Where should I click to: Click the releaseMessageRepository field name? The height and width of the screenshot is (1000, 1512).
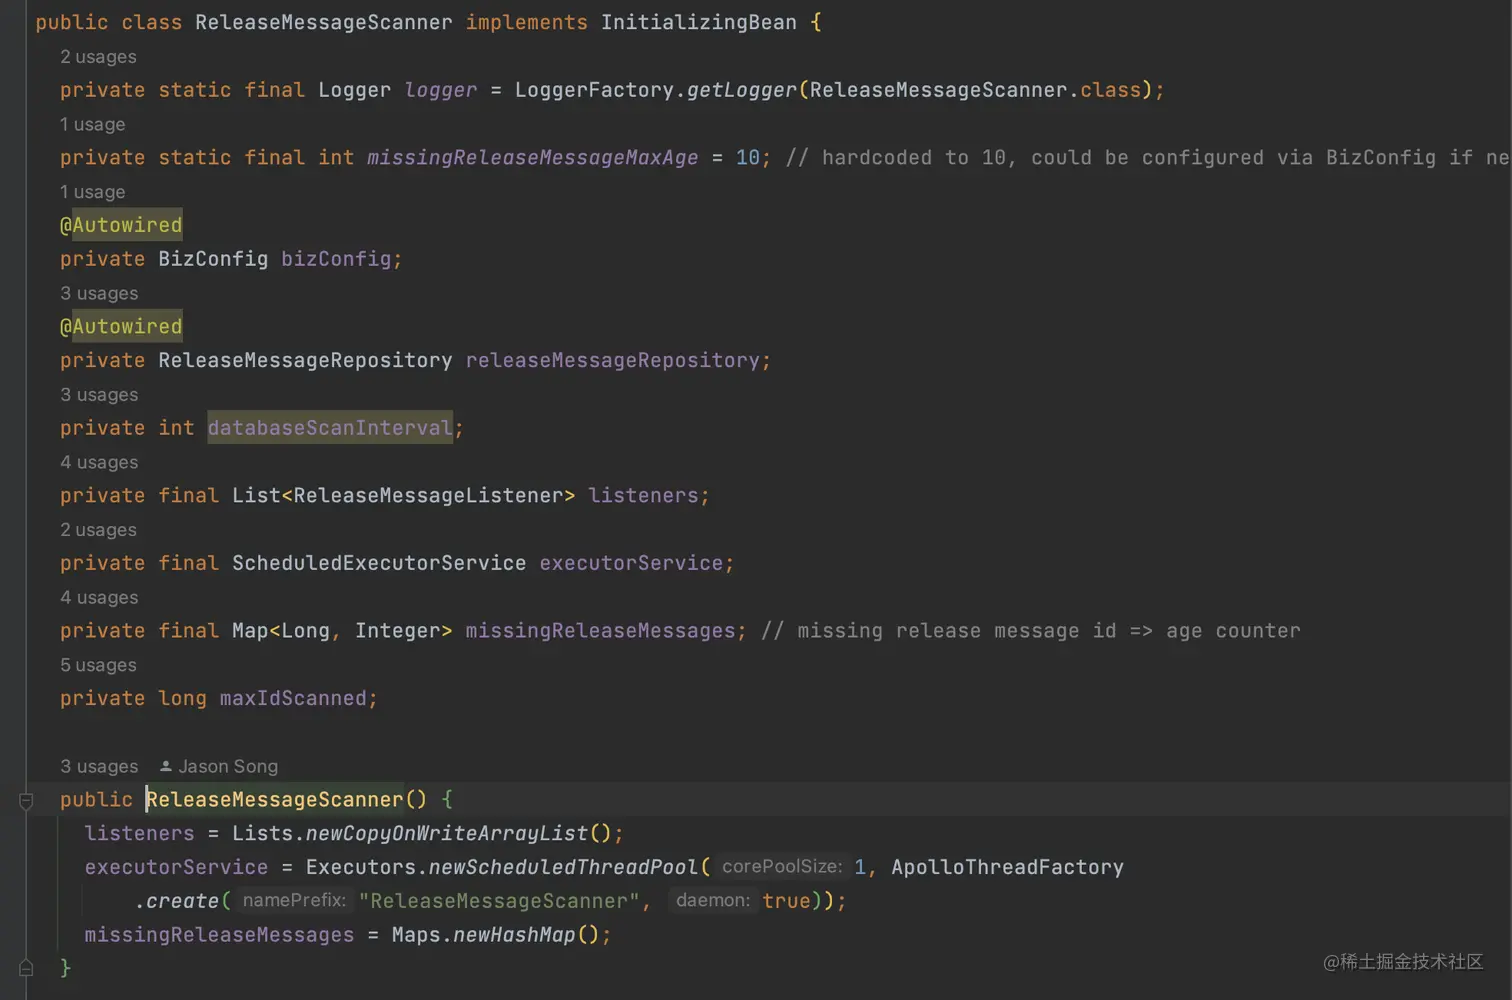613,361
